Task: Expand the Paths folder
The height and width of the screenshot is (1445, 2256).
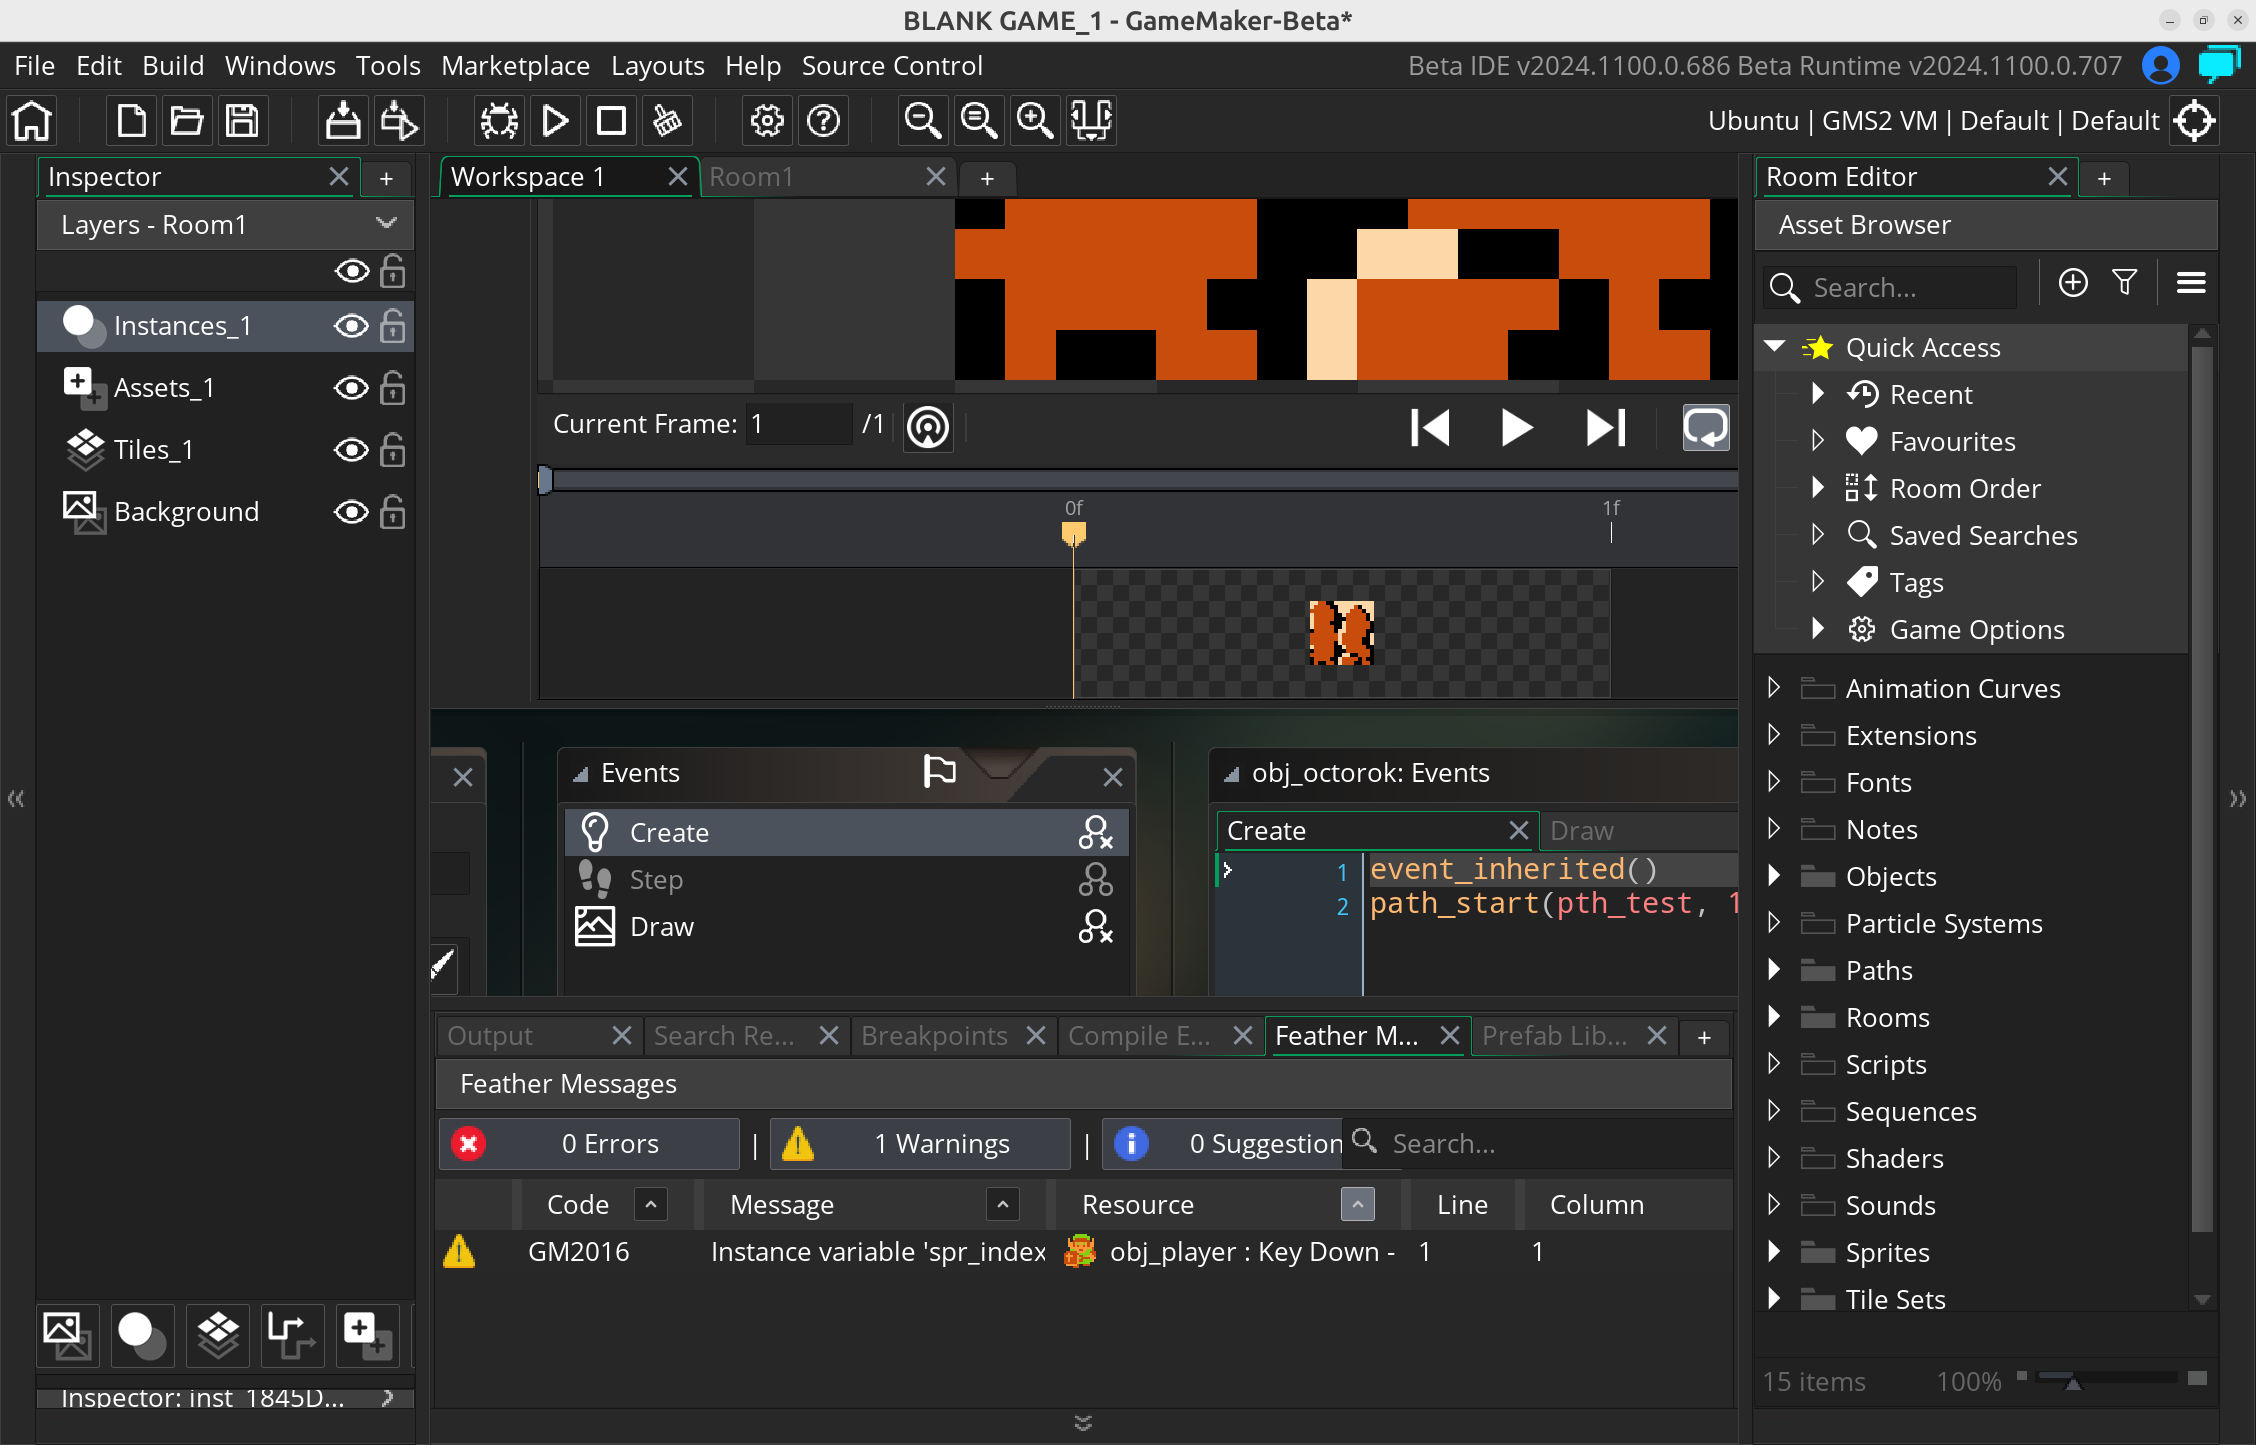Action: tap(1774, 970)
